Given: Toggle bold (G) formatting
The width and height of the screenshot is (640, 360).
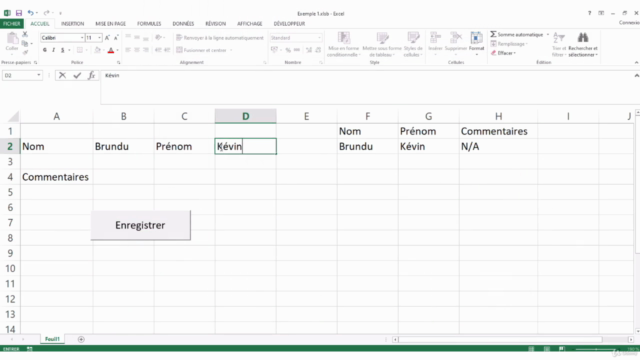Looking at the screenshot, I should point(45,50).
